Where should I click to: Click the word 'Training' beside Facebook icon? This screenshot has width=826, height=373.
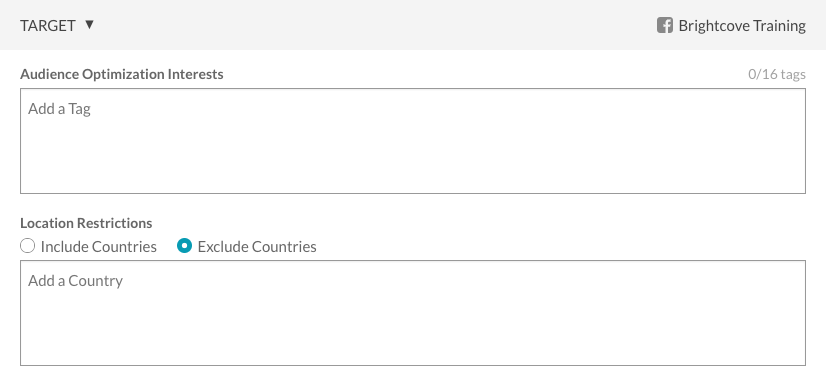coord(779,26)
